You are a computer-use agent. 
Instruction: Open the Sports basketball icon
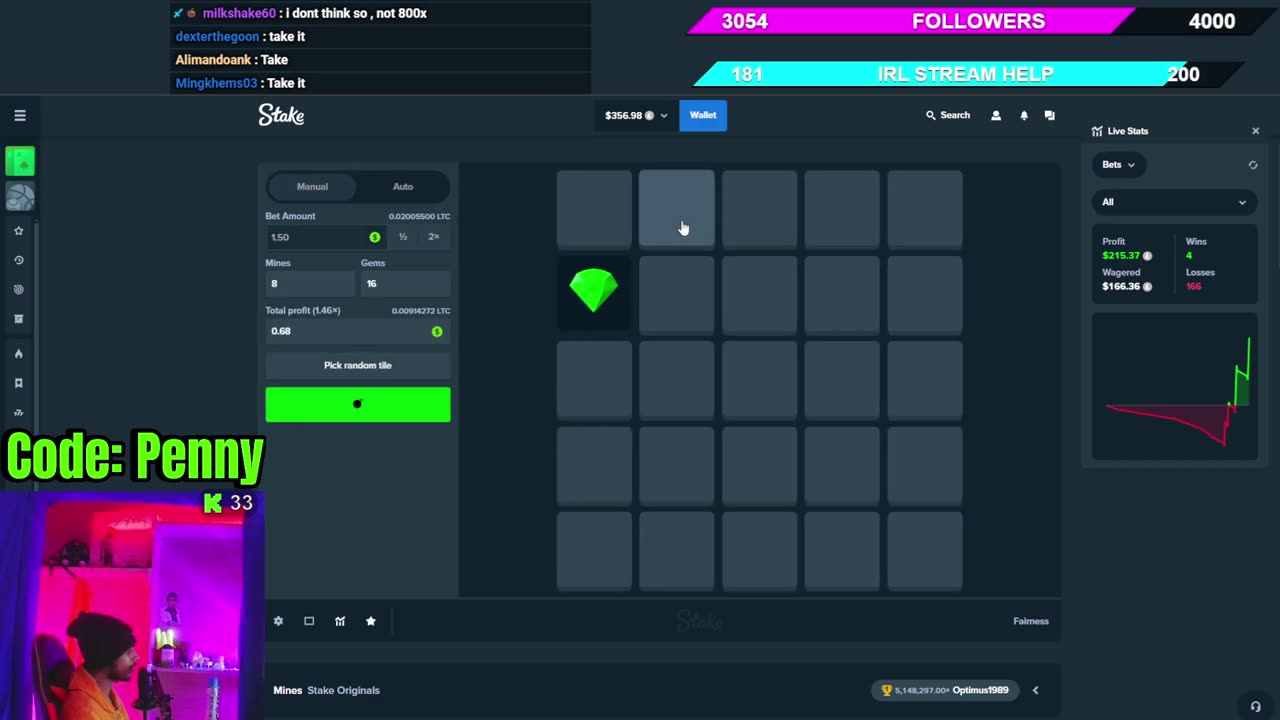click(20, 197)
